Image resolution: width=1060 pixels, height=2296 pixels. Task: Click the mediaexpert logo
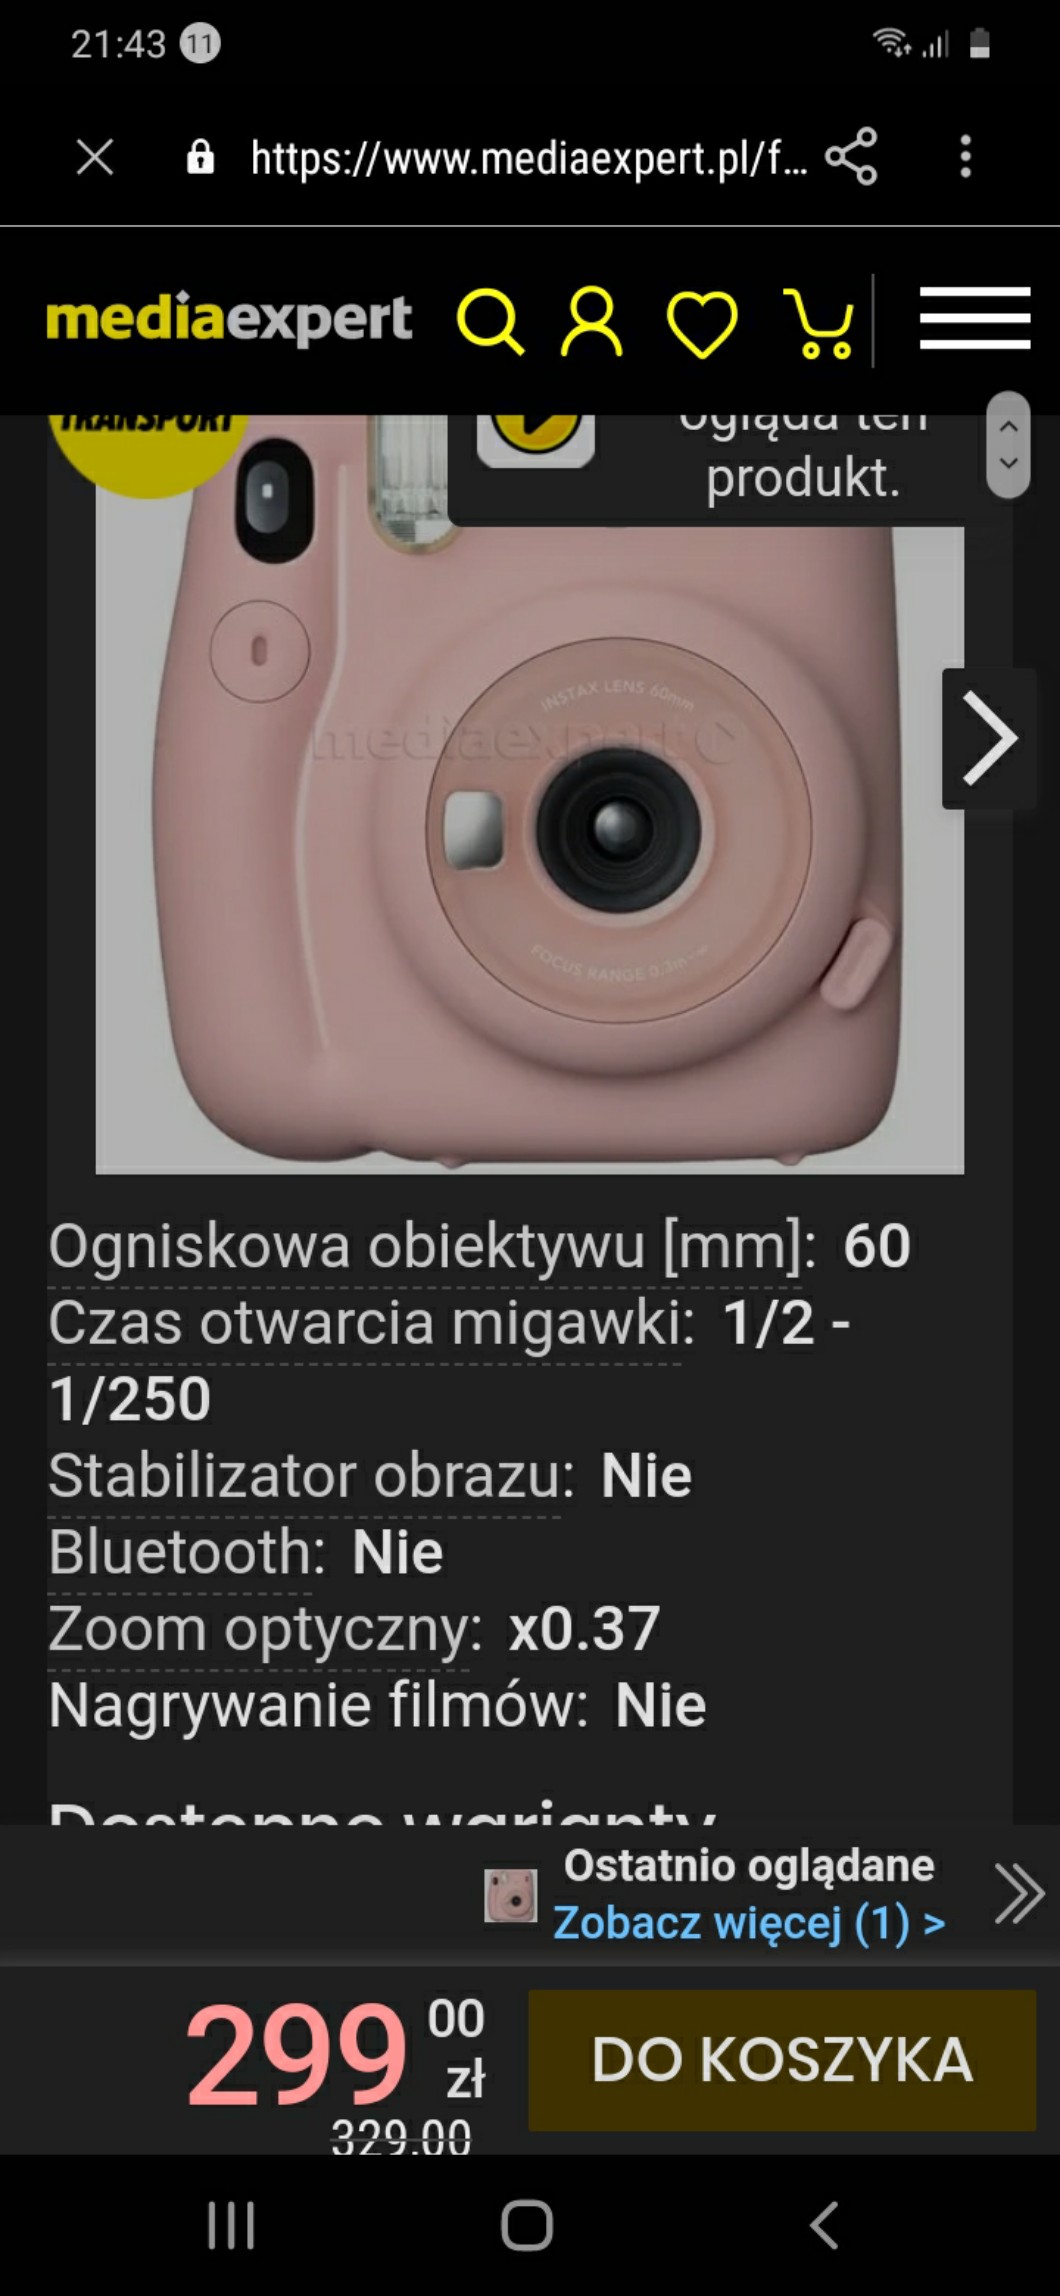coord(229,319)
